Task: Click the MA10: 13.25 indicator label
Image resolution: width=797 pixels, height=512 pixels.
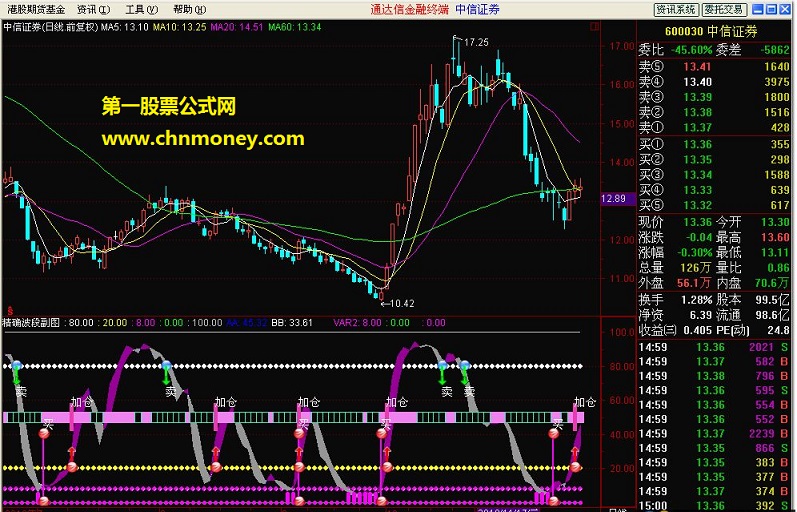Action: pyautogui.click(x=179, y=27)
